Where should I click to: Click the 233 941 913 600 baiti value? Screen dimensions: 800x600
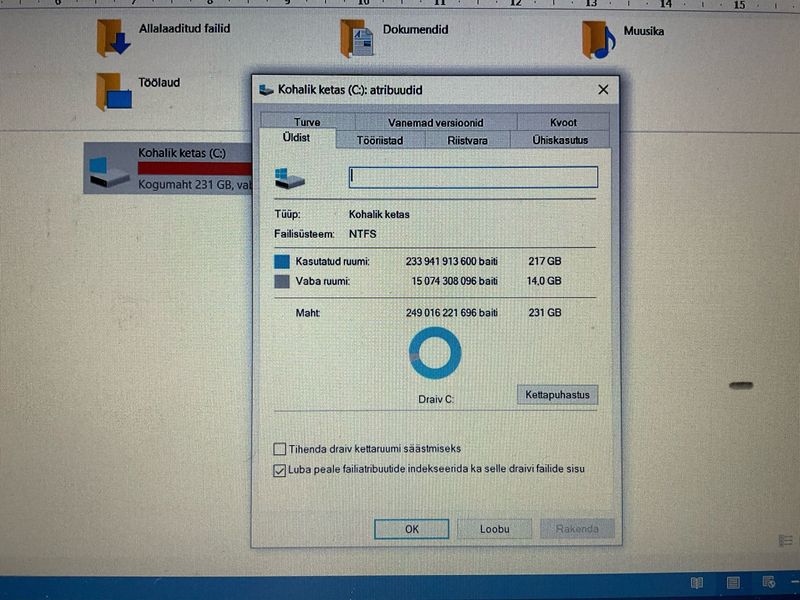[452, 261]
